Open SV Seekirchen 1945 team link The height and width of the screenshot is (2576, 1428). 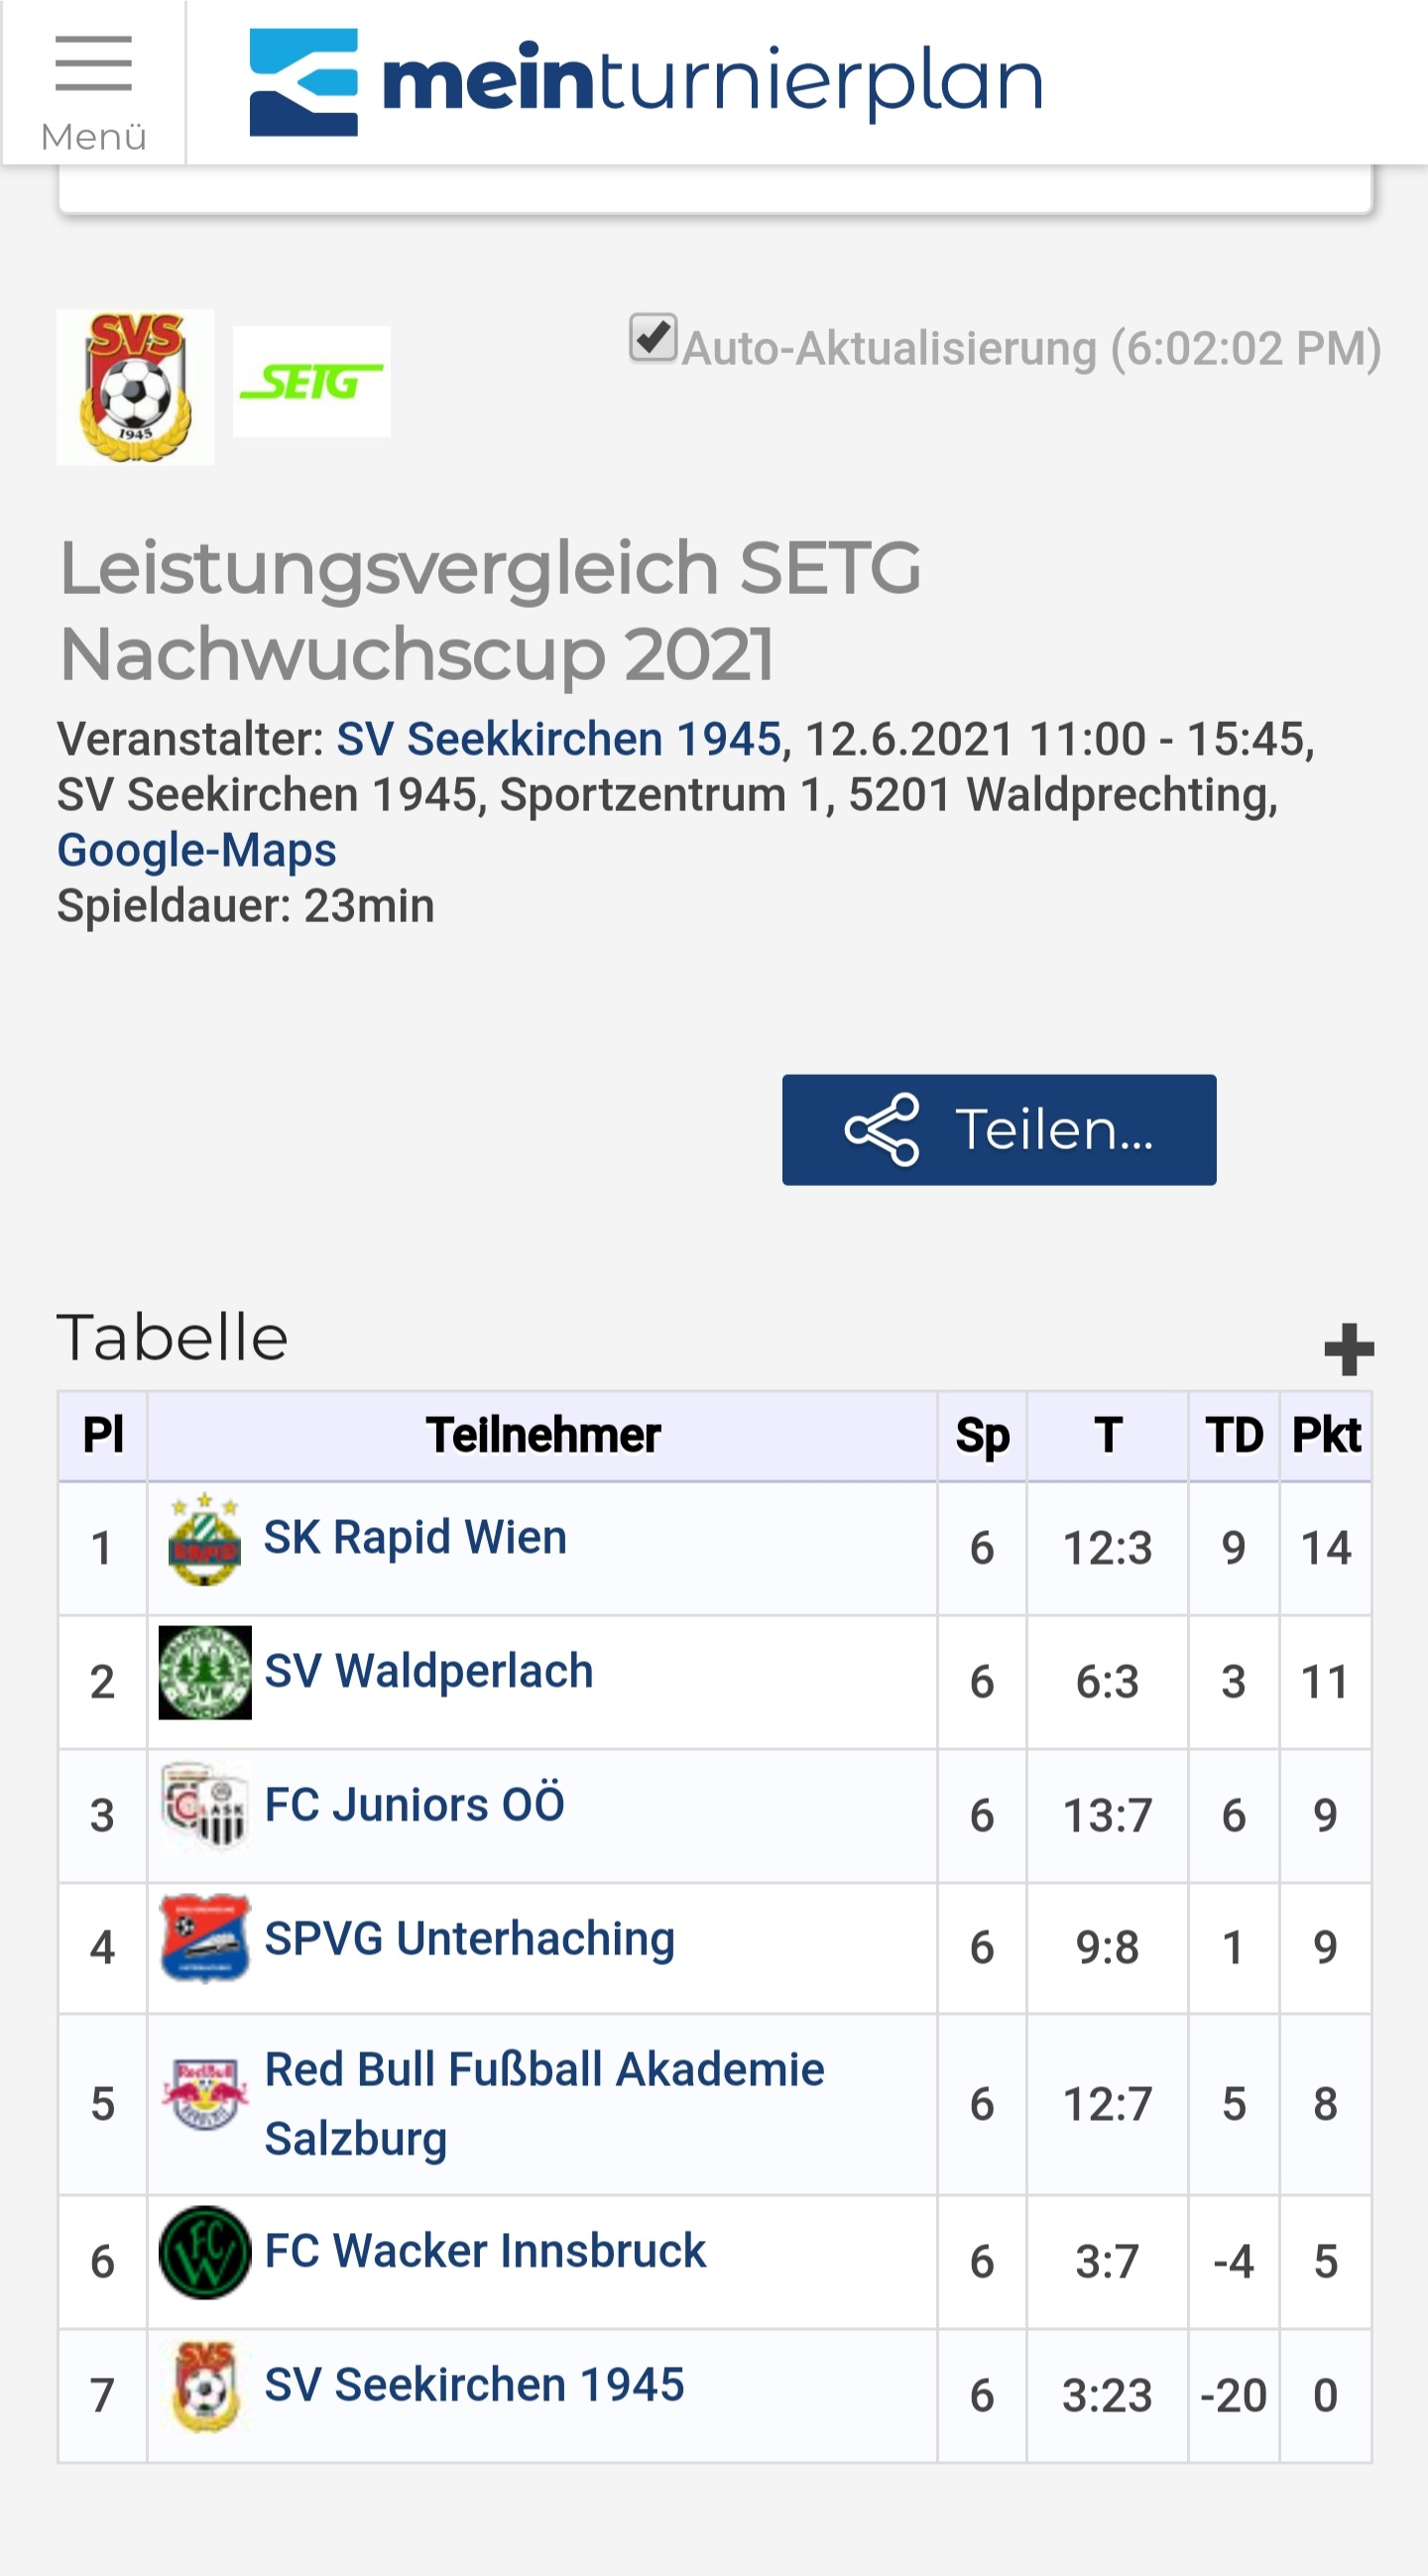point(474,2385)
